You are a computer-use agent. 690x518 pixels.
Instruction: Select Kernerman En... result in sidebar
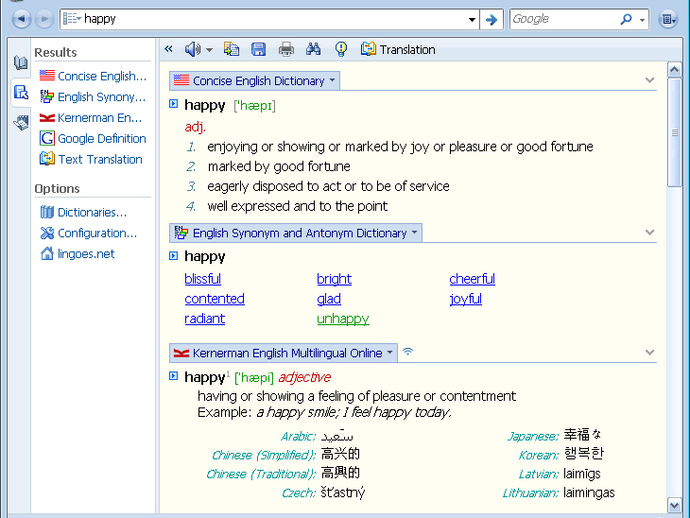pos(91,118)
